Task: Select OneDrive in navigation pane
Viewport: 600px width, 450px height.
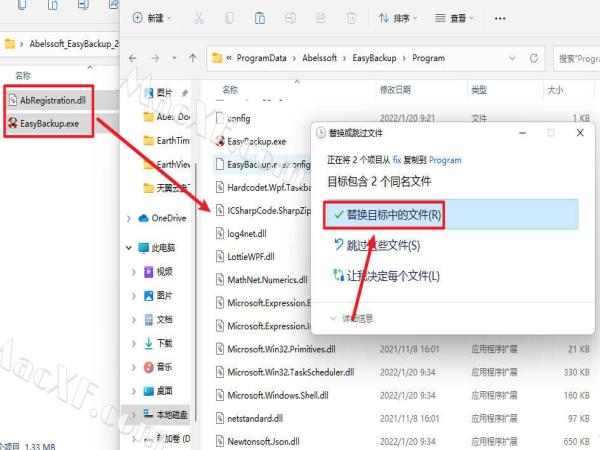Action: pos(163,218)
